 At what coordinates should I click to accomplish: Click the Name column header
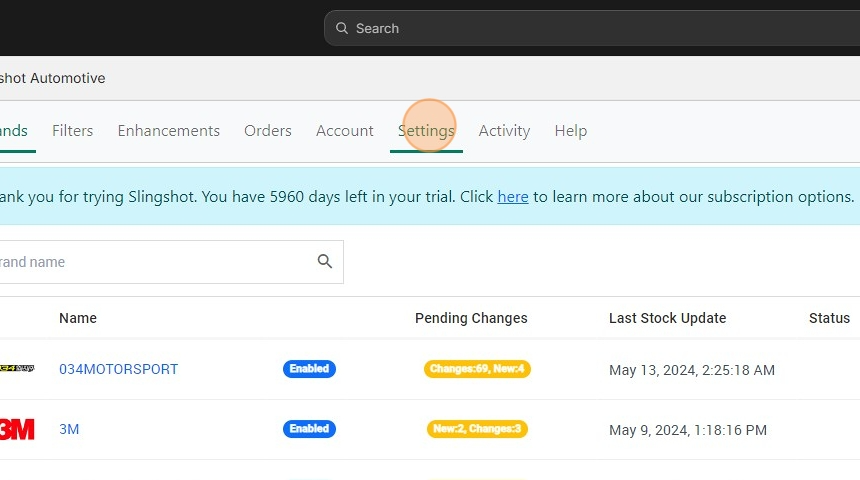pyautogui.click(x=78, y=318)
